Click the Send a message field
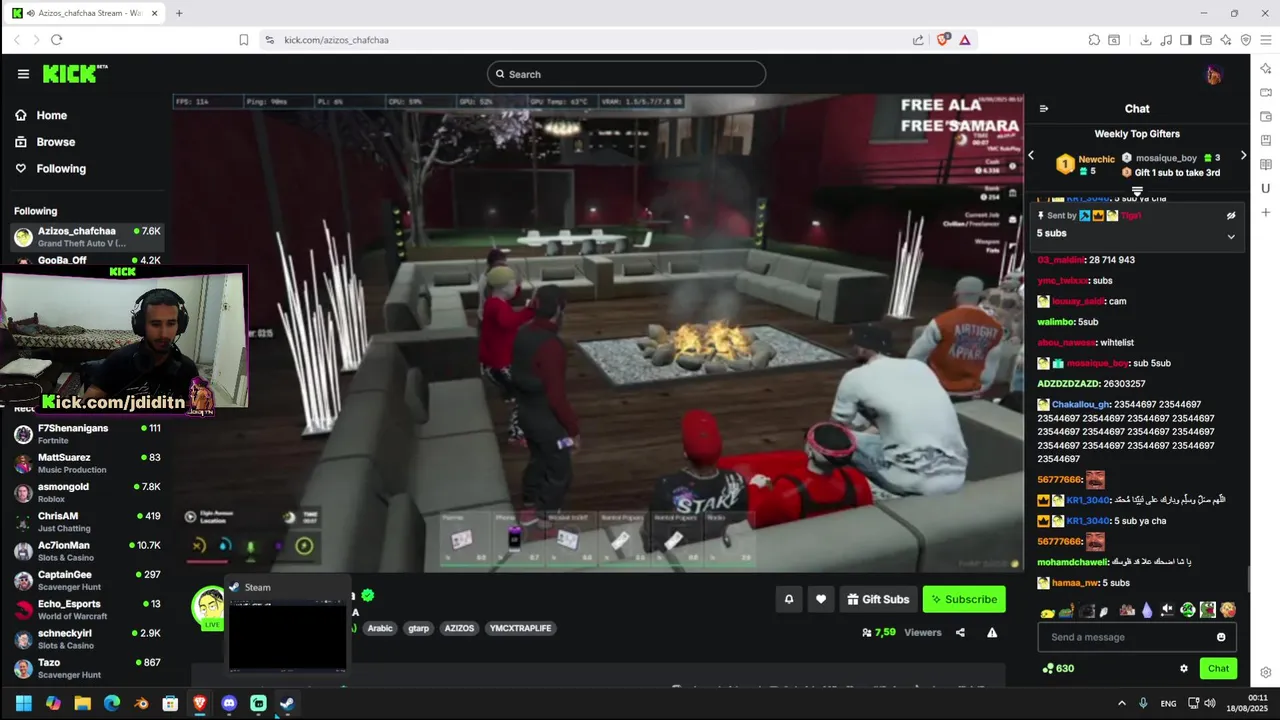 pos(1128,637)
